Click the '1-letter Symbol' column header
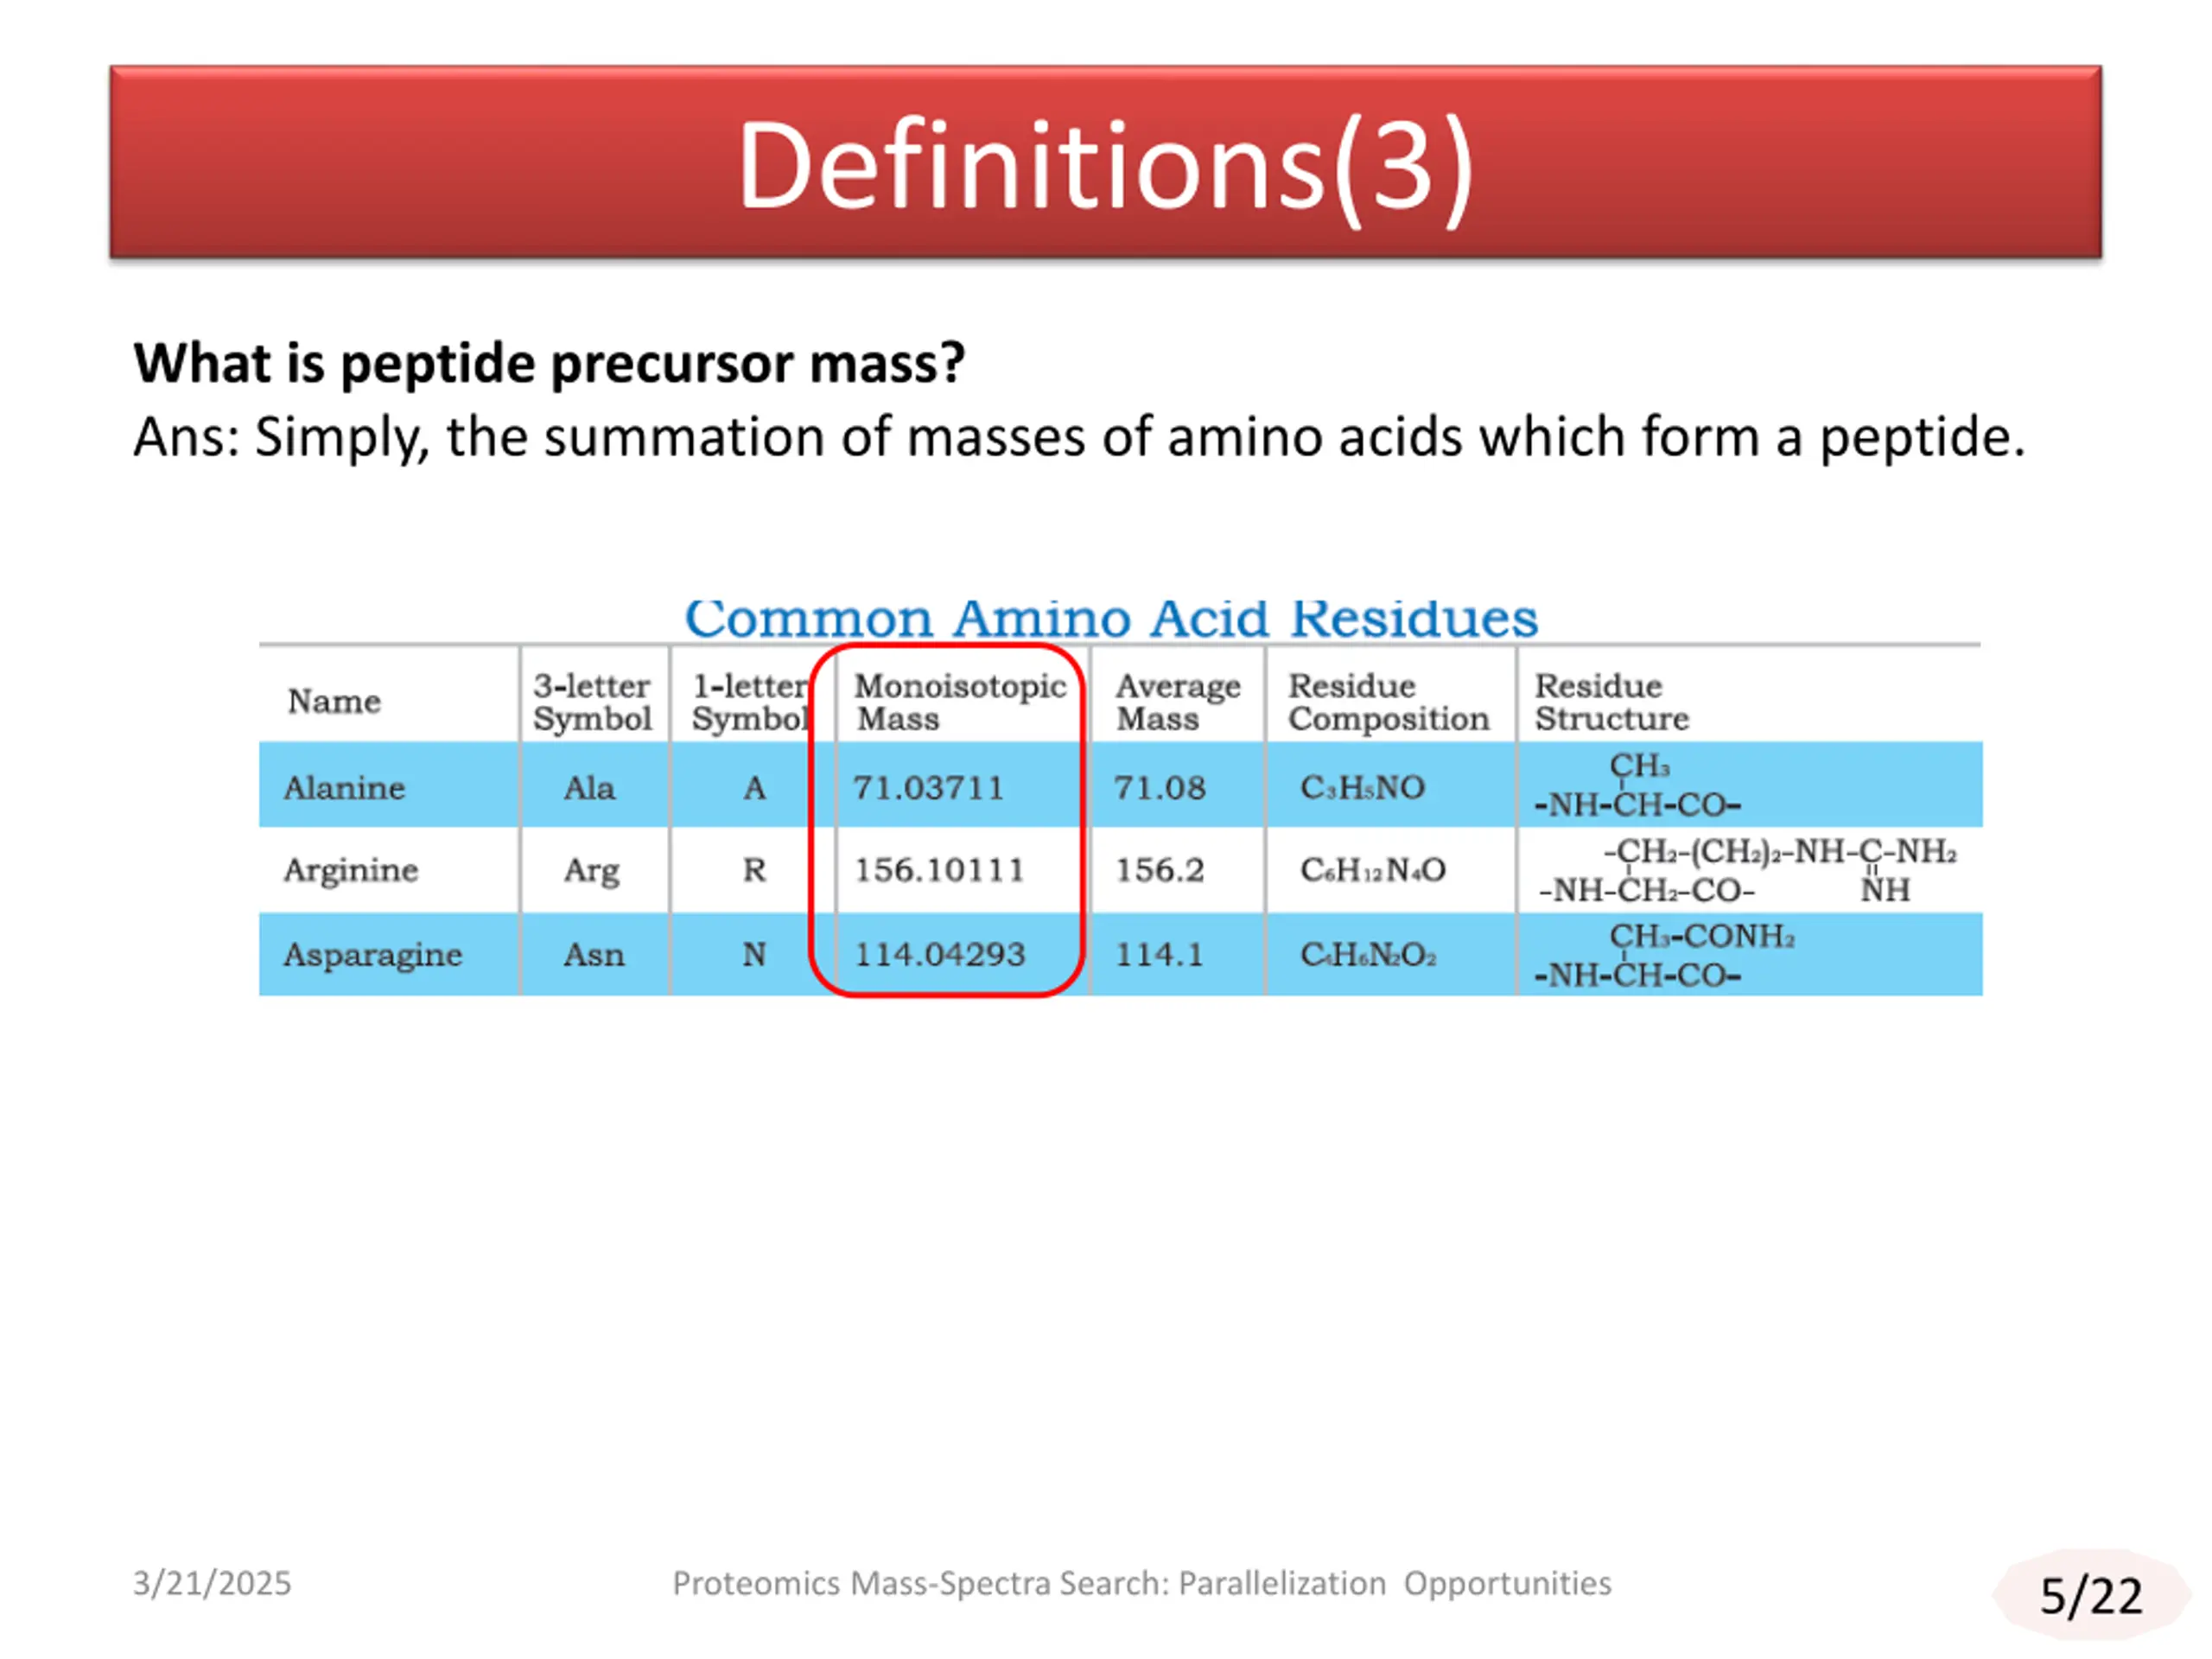Screen dimensions: 2212x1659 pos(751,702)
